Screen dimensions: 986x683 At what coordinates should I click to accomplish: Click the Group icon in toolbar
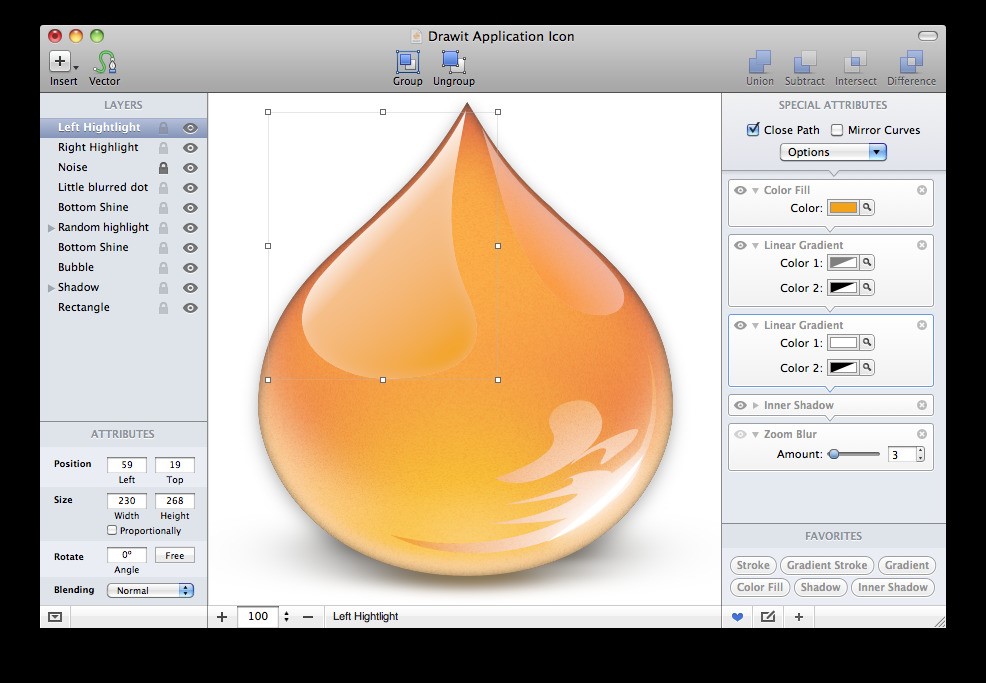click(407, 62)
